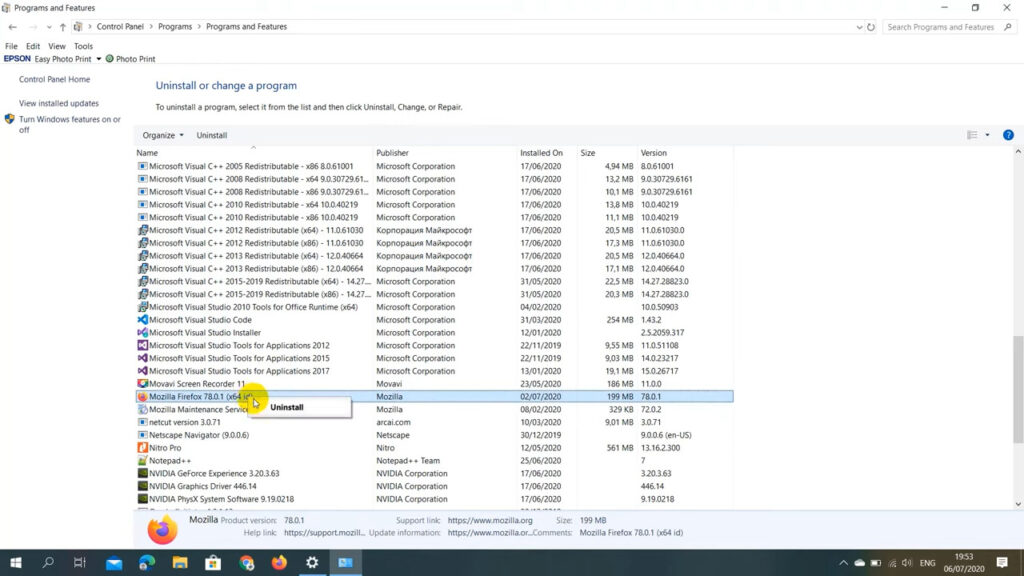Click the Search Programs and Features box

[x=945, y=27]
